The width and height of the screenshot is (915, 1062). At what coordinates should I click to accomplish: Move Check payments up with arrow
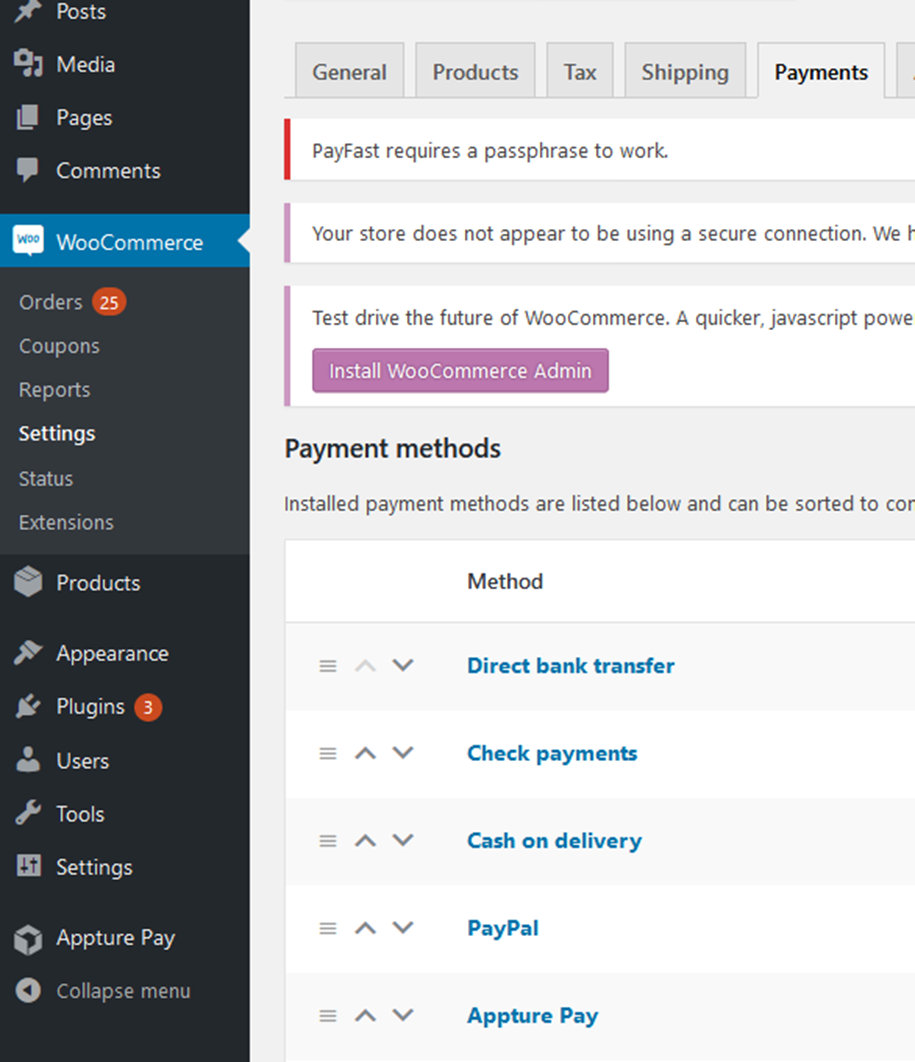click(366, 753)
